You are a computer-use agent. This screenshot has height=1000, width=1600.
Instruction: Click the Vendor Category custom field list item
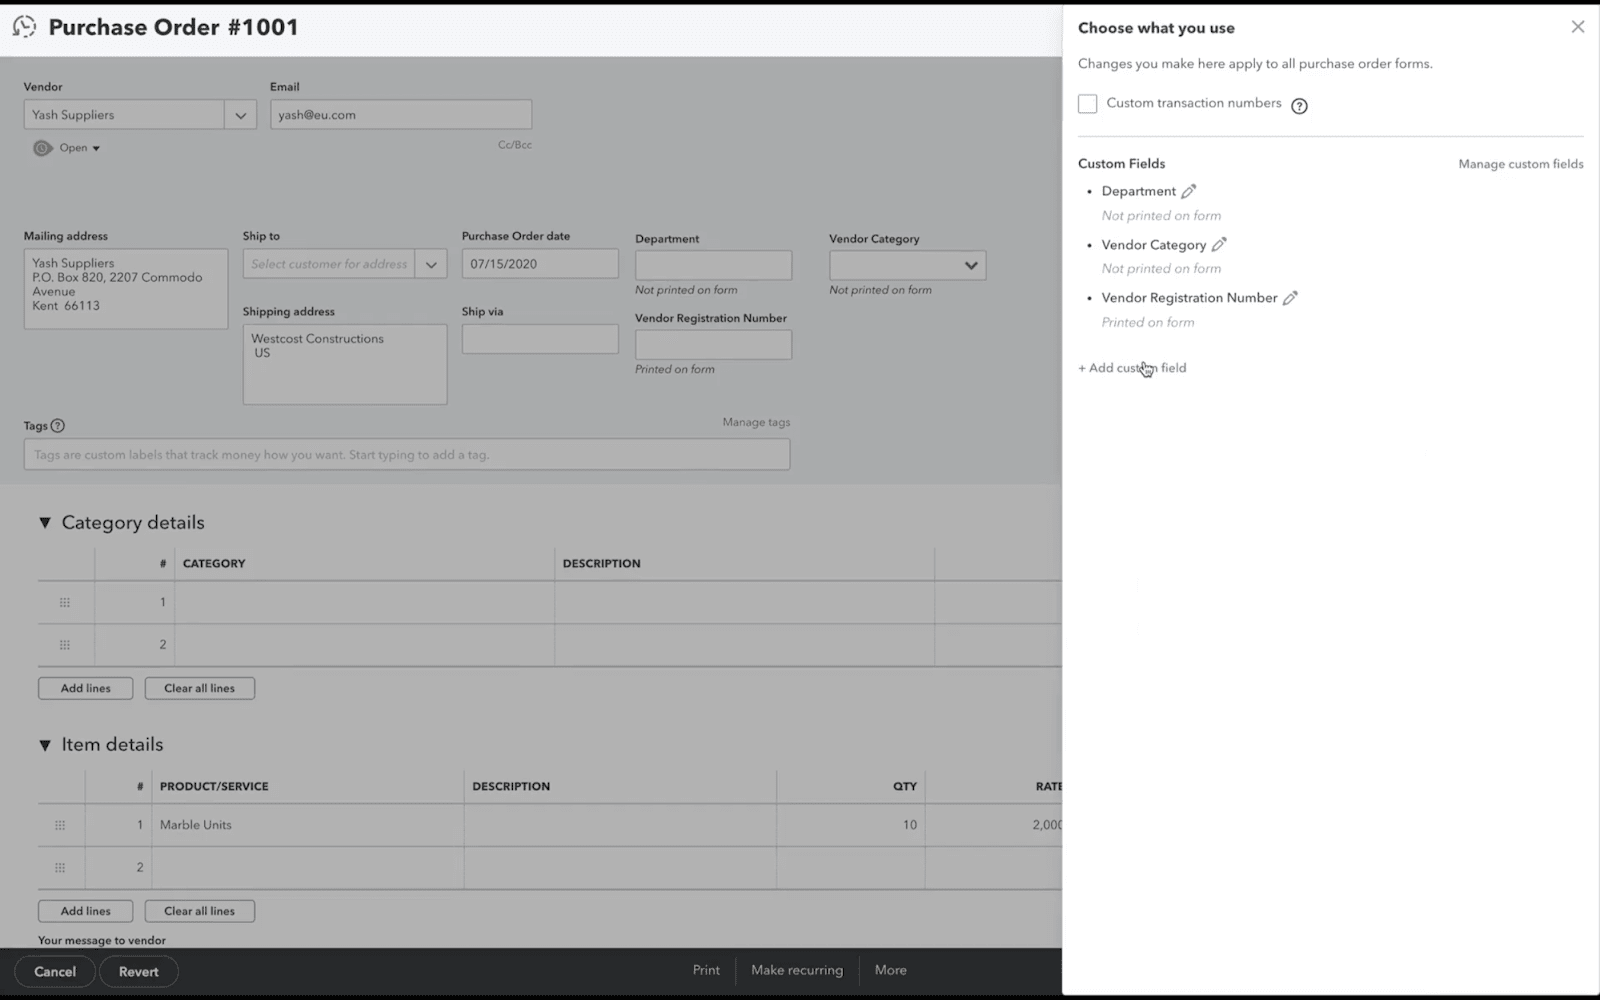[x=1154, y=245]
